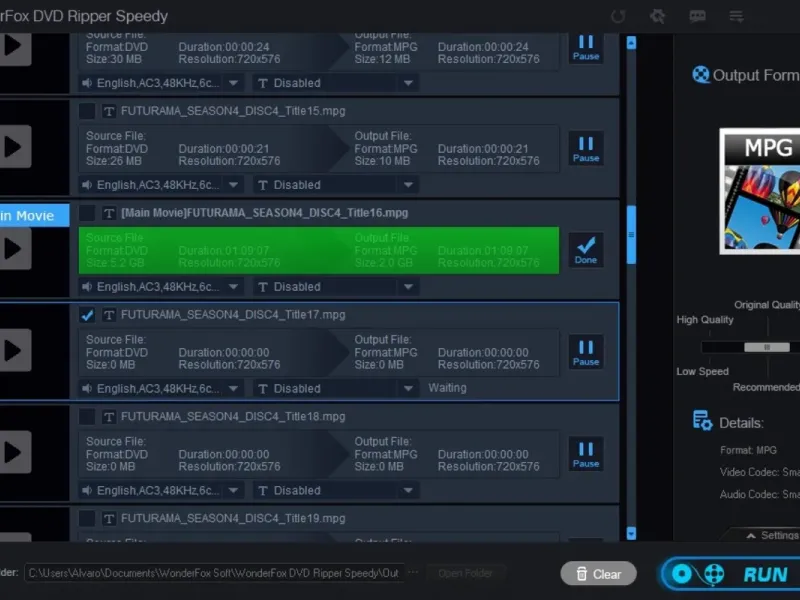800x600 pixels.
Task: Click the film reel icon in RUN button
Action: tap(714, 574)
